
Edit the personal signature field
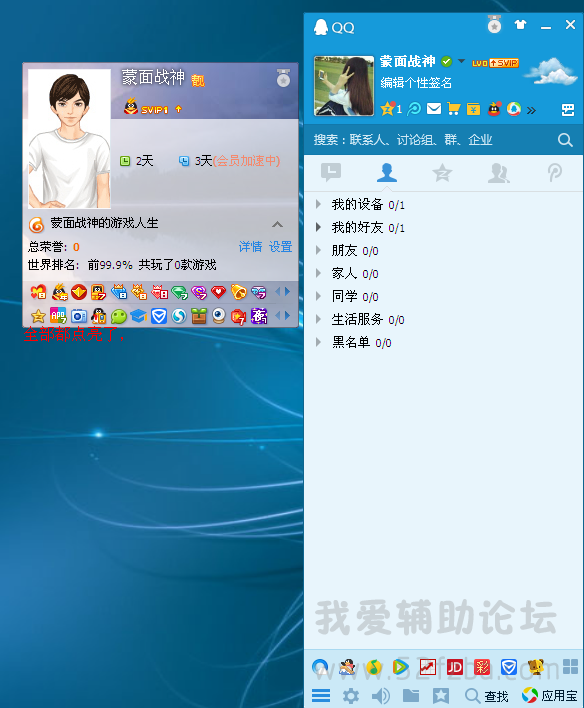click(x=416, y=83)
